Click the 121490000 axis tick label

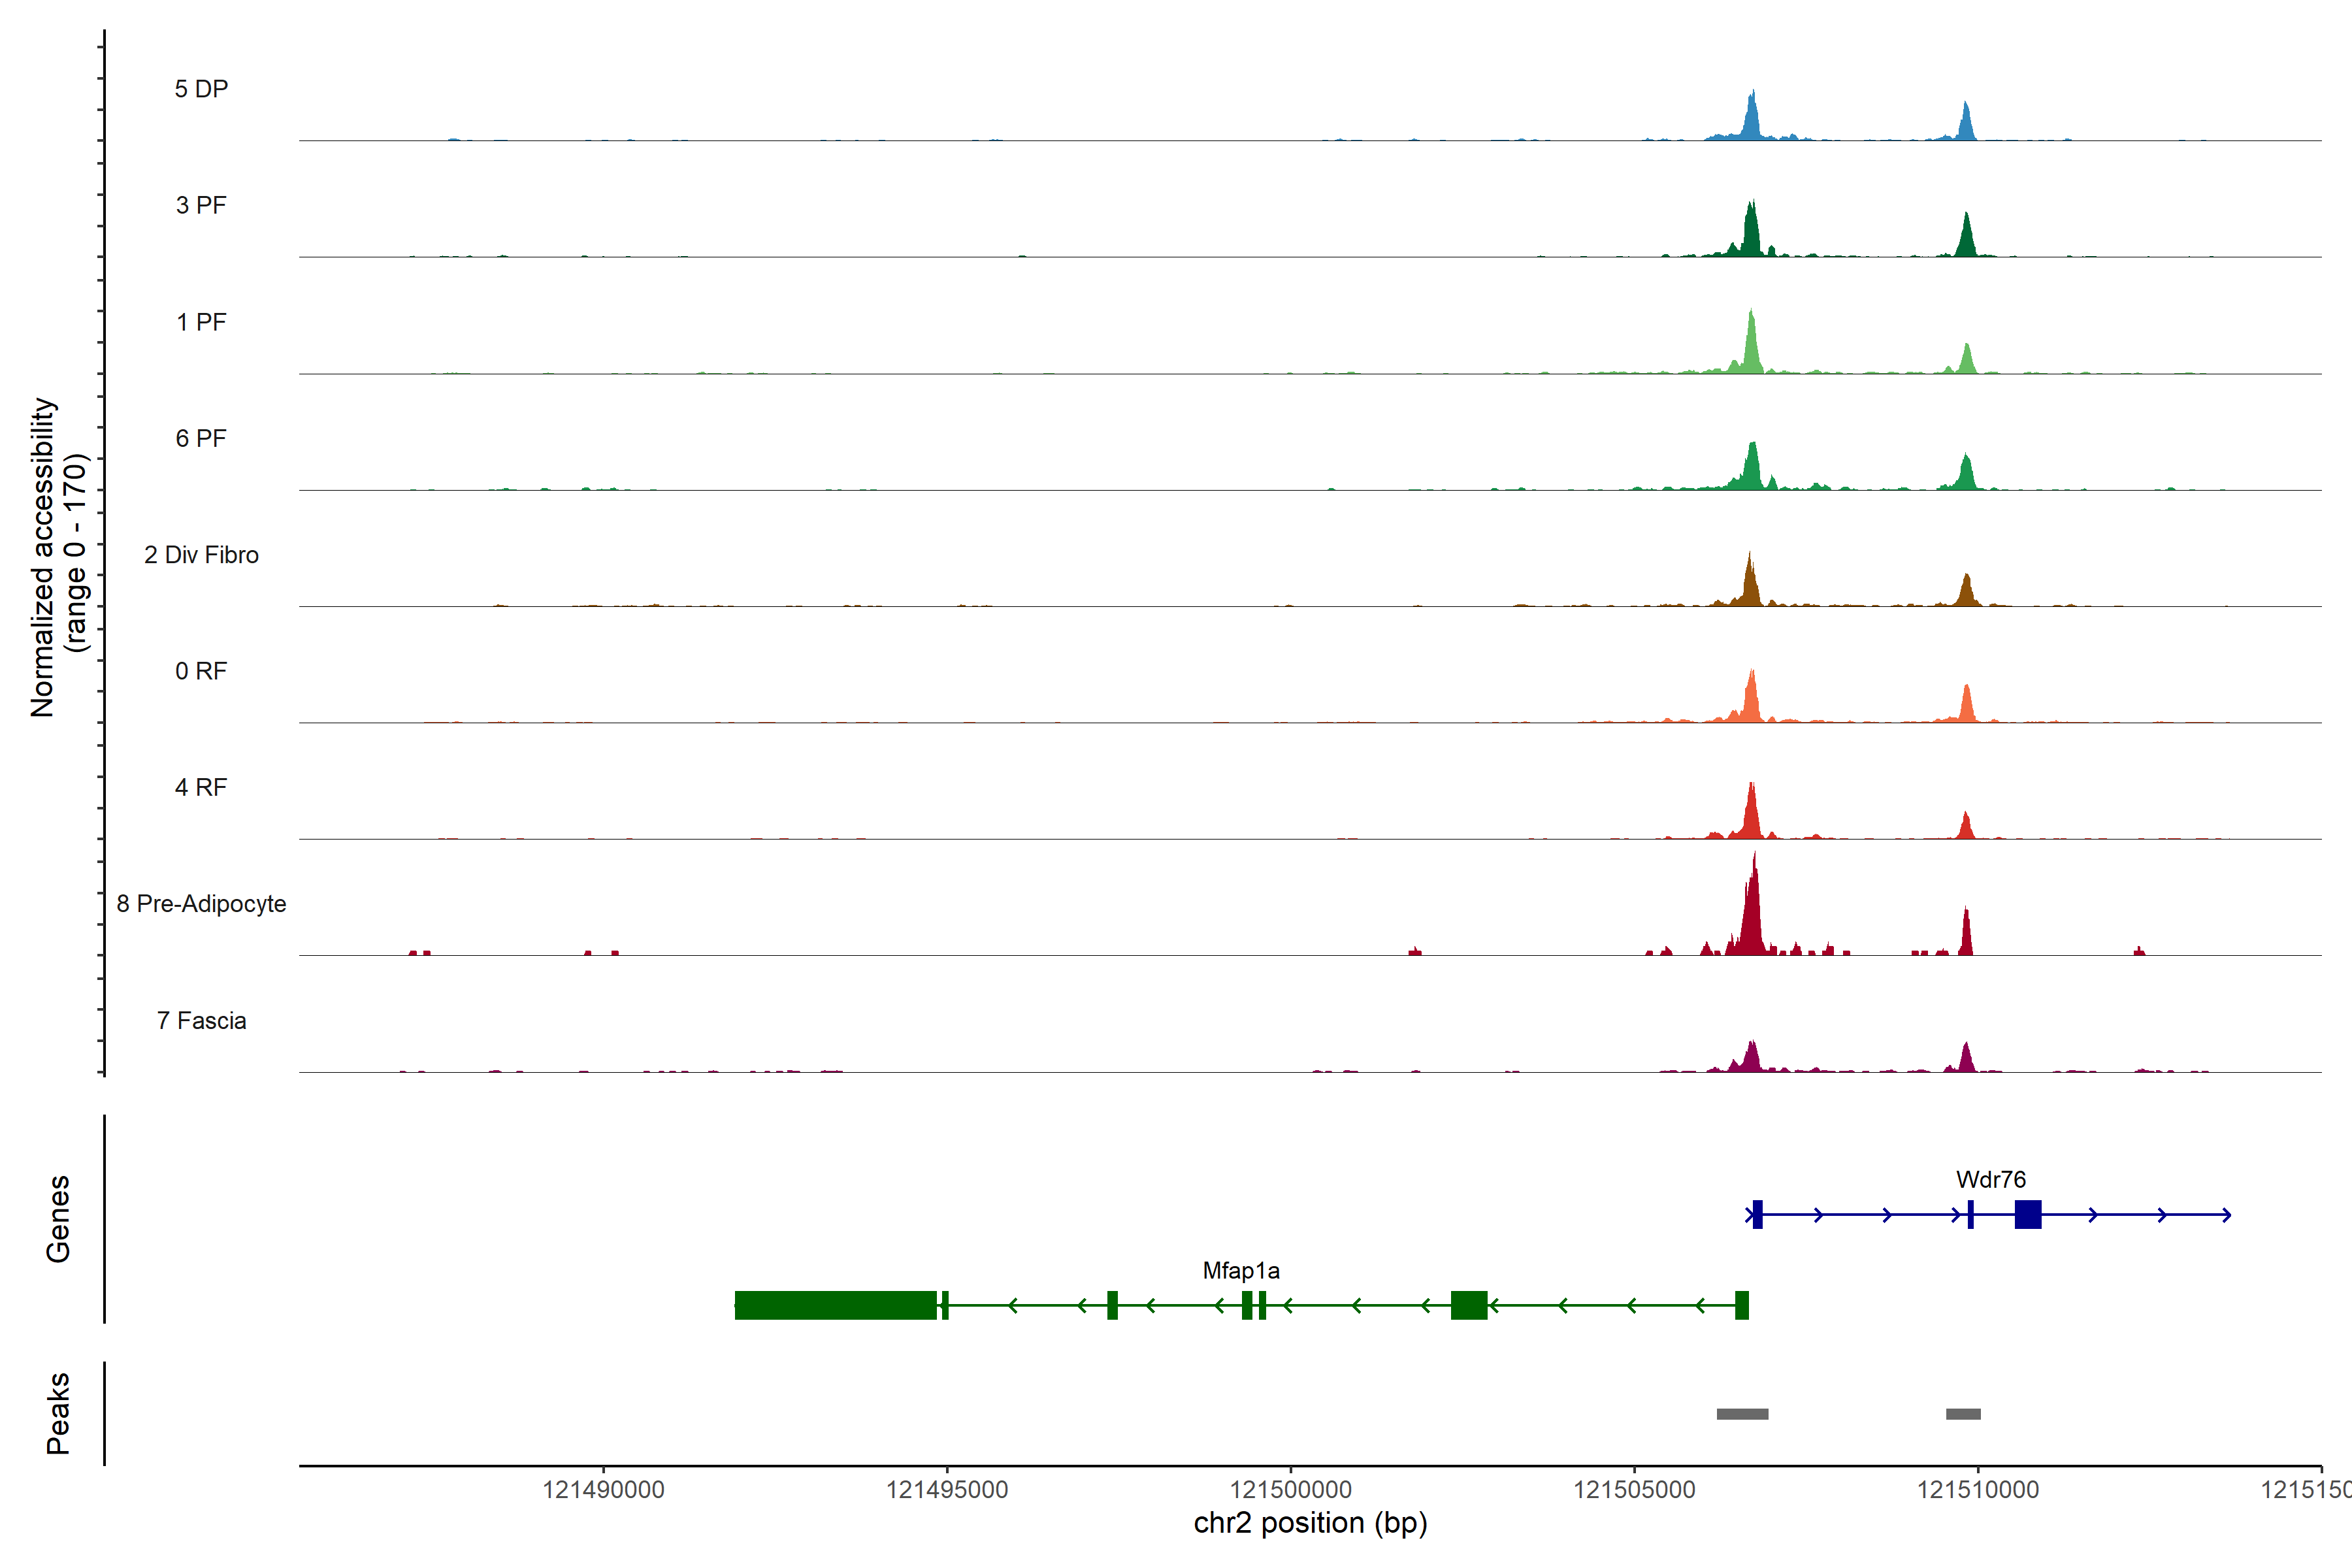click(x=603, y=1489)
